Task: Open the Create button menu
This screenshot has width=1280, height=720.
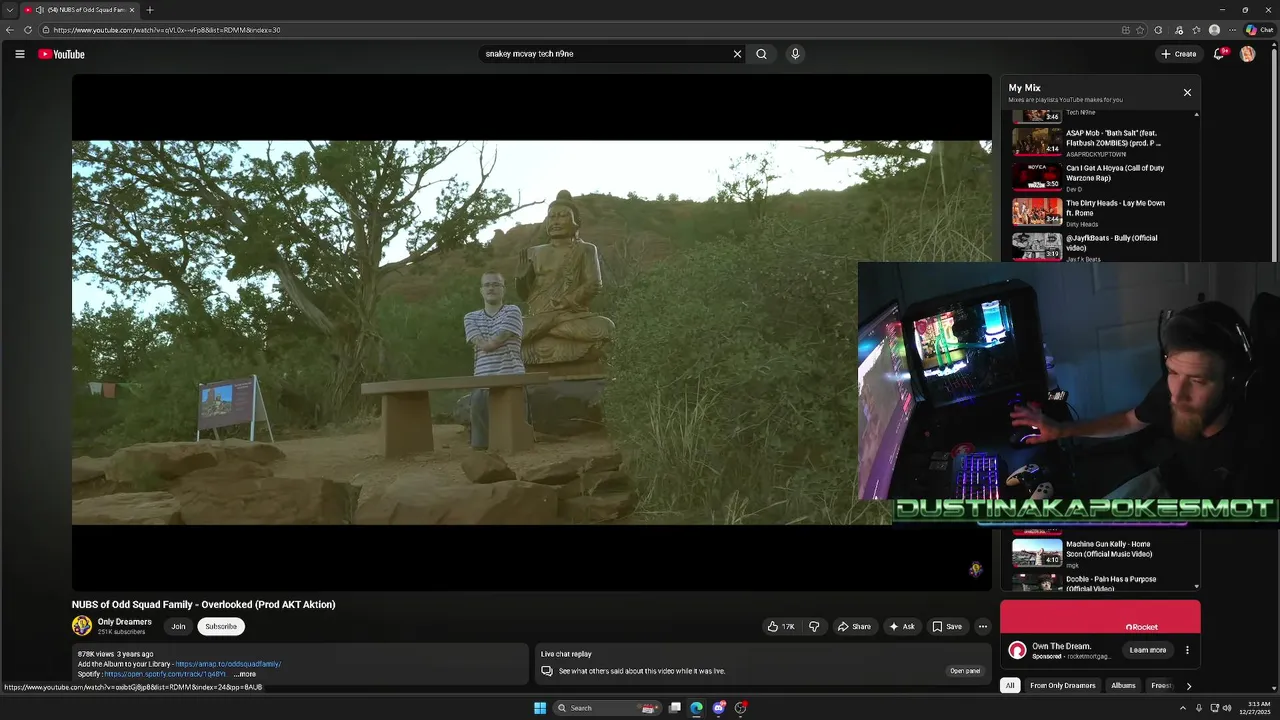Action: (1179, 54)
